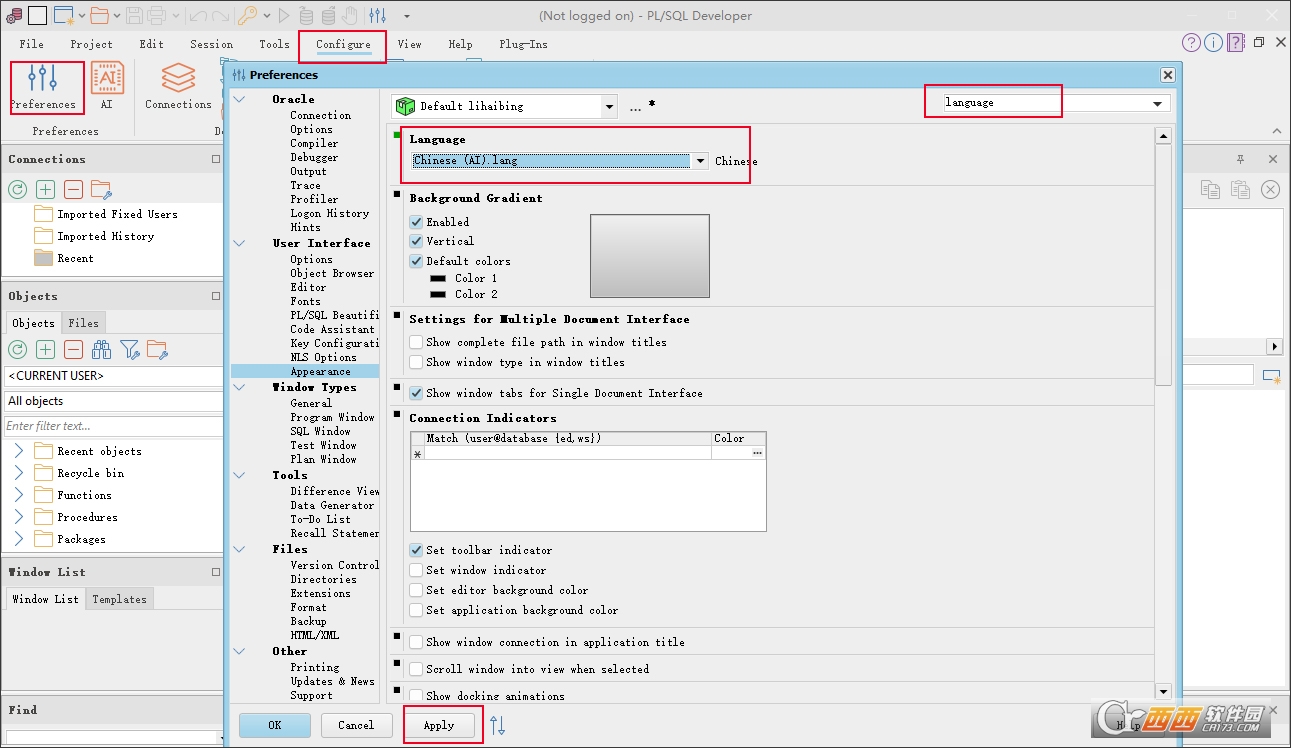Expand the Packages folder
Image resolution: width=1291 pixels, height=748 pixels.
[x=18, y=539]
